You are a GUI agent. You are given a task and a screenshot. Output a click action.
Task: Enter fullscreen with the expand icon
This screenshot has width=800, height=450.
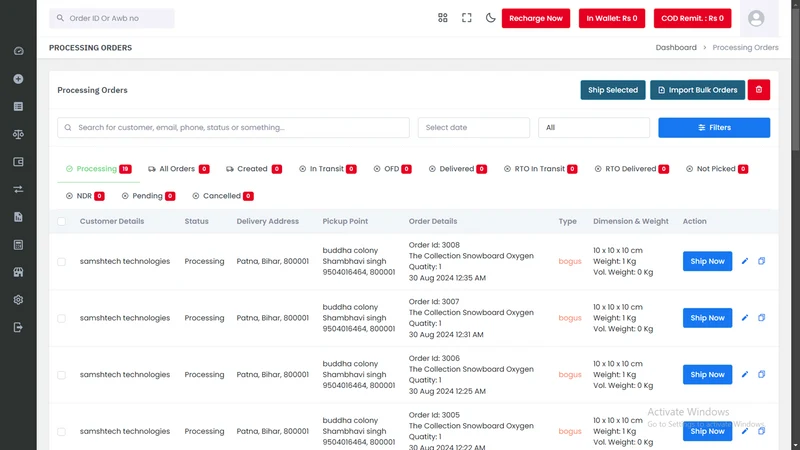466,18
